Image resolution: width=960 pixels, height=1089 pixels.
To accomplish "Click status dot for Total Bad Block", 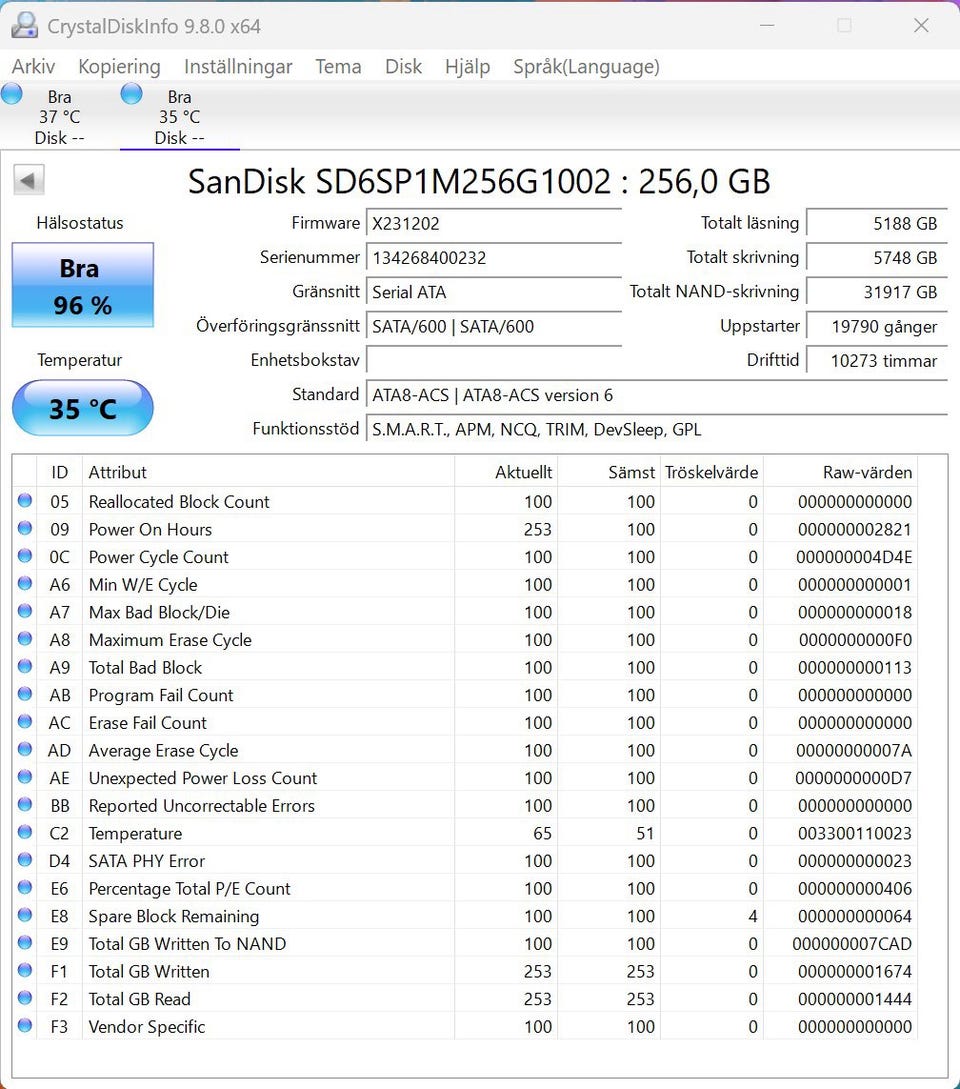I will coord(25,666).
